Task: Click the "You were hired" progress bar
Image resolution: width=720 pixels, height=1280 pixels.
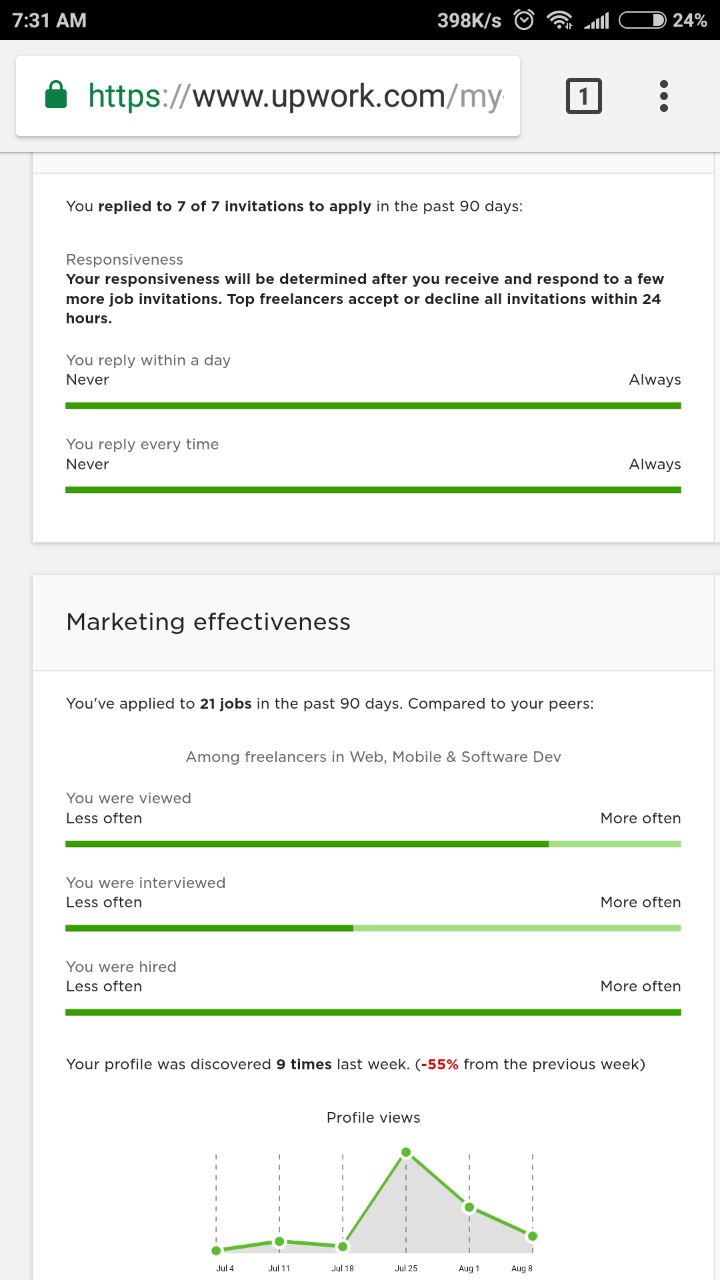Action: click(x=373, y=1012)
